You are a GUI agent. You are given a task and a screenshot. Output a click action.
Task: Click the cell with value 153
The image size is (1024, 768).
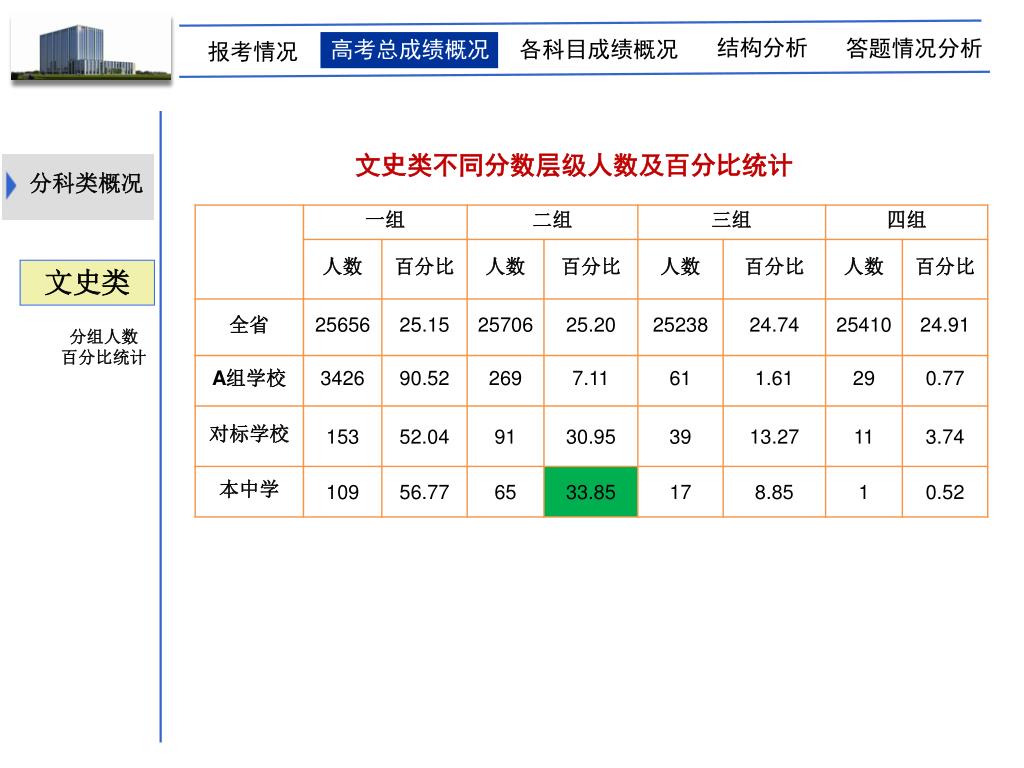342,436
